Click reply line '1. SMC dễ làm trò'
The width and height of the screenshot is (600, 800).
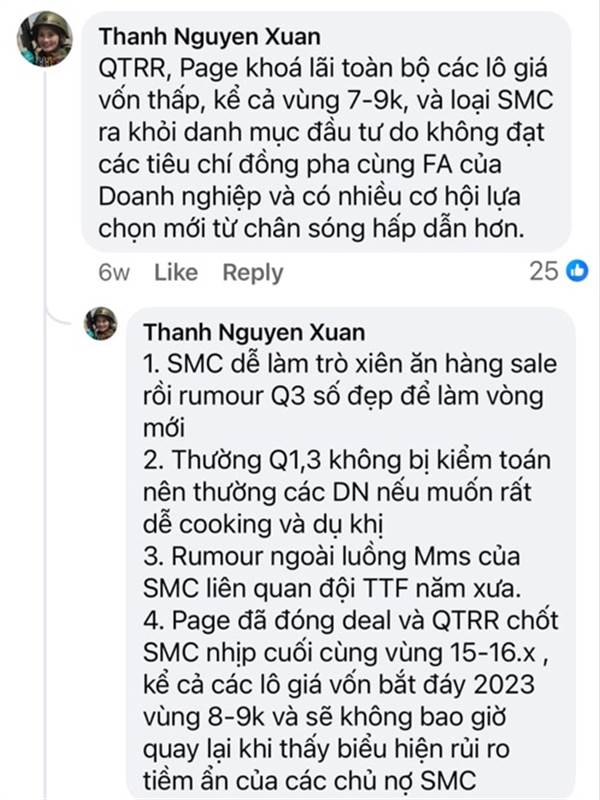tap(349, 364)
